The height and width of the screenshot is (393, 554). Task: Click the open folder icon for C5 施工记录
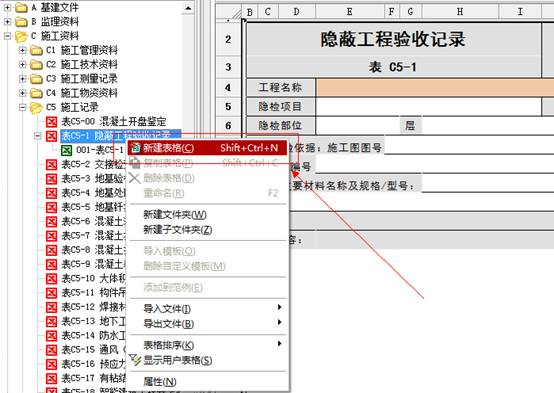coord(36,107)
